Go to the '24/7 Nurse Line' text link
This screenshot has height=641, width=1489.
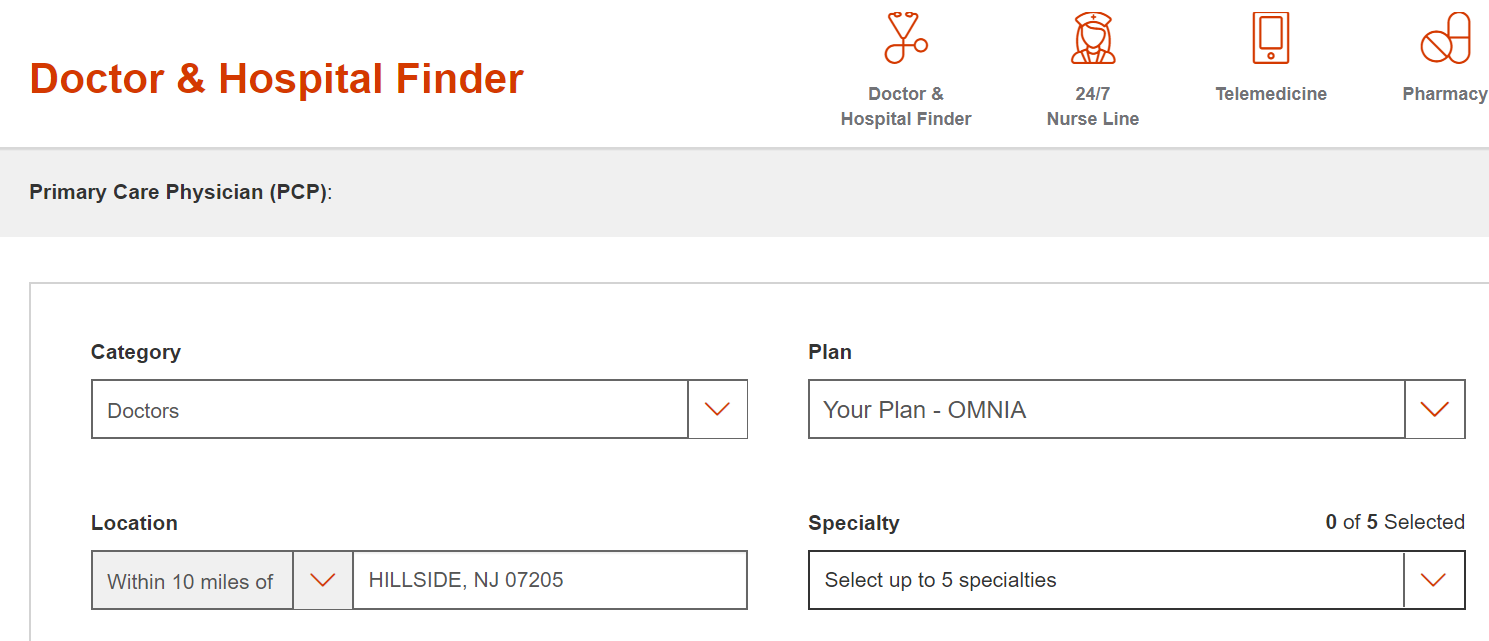pos(1092,106)
